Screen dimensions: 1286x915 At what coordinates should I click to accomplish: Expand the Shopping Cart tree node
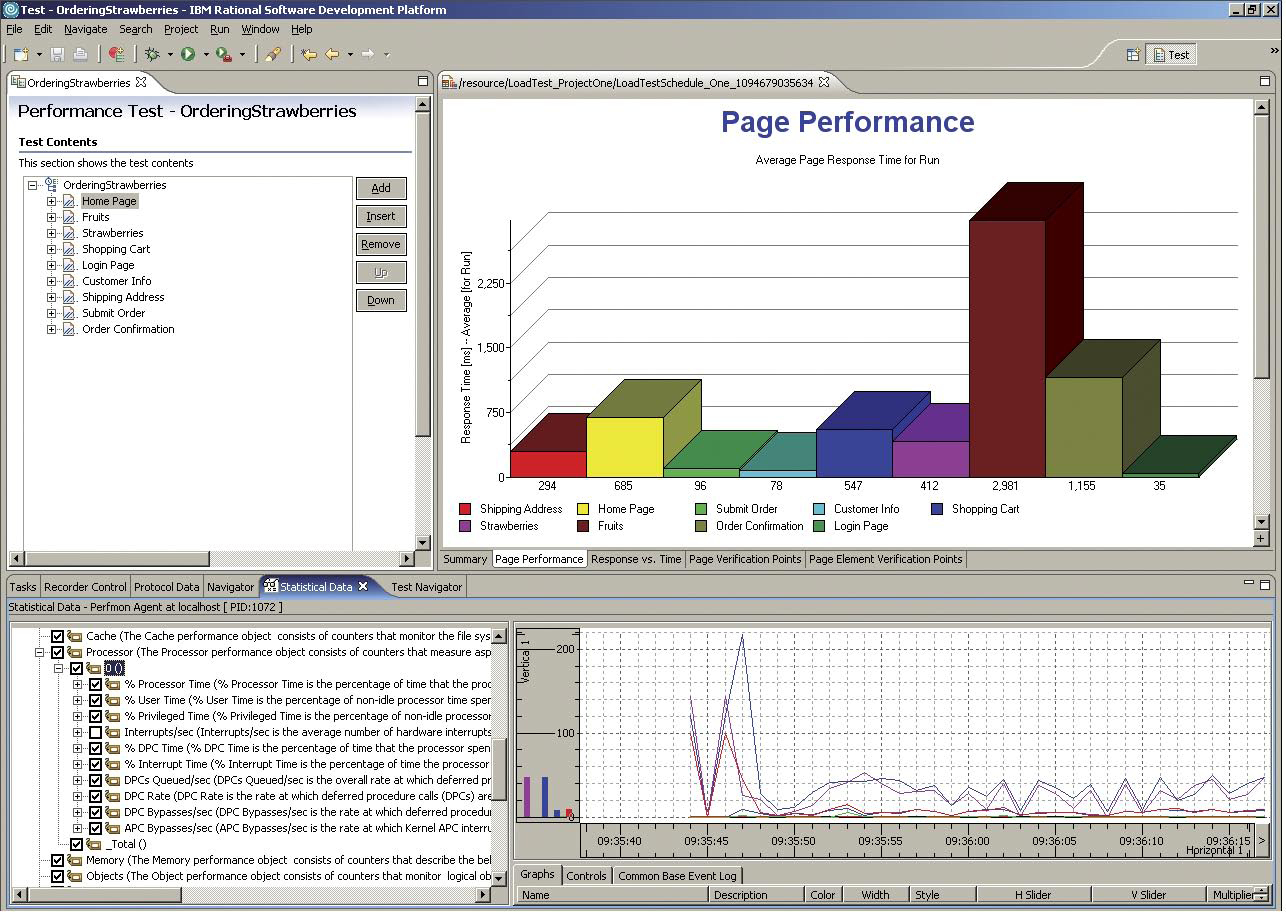[x=51, y=249]
